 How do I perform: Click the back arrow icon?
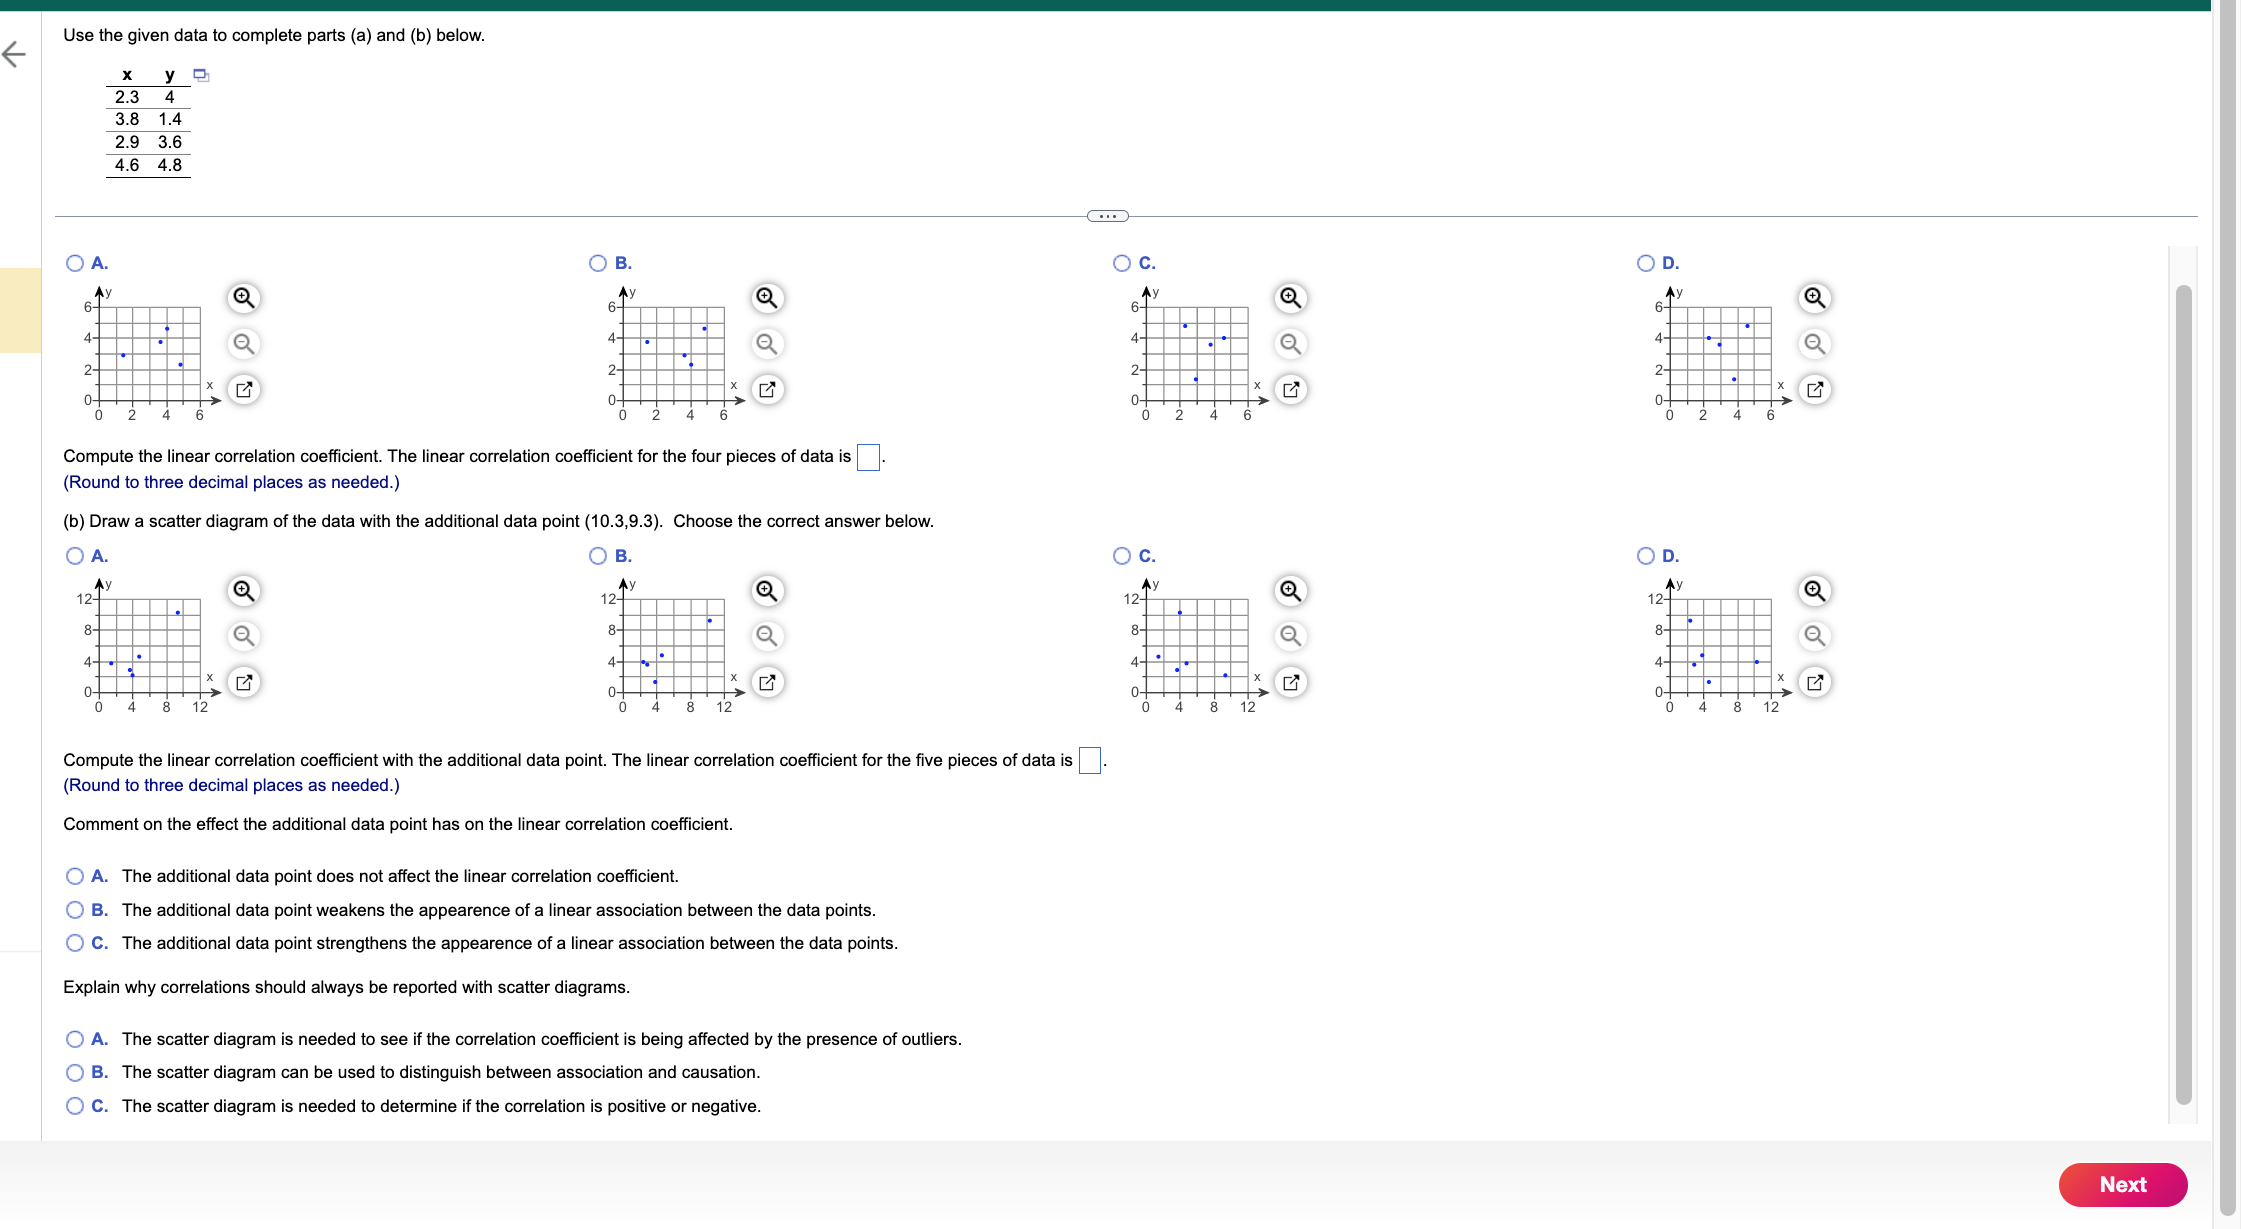(14, 53)
